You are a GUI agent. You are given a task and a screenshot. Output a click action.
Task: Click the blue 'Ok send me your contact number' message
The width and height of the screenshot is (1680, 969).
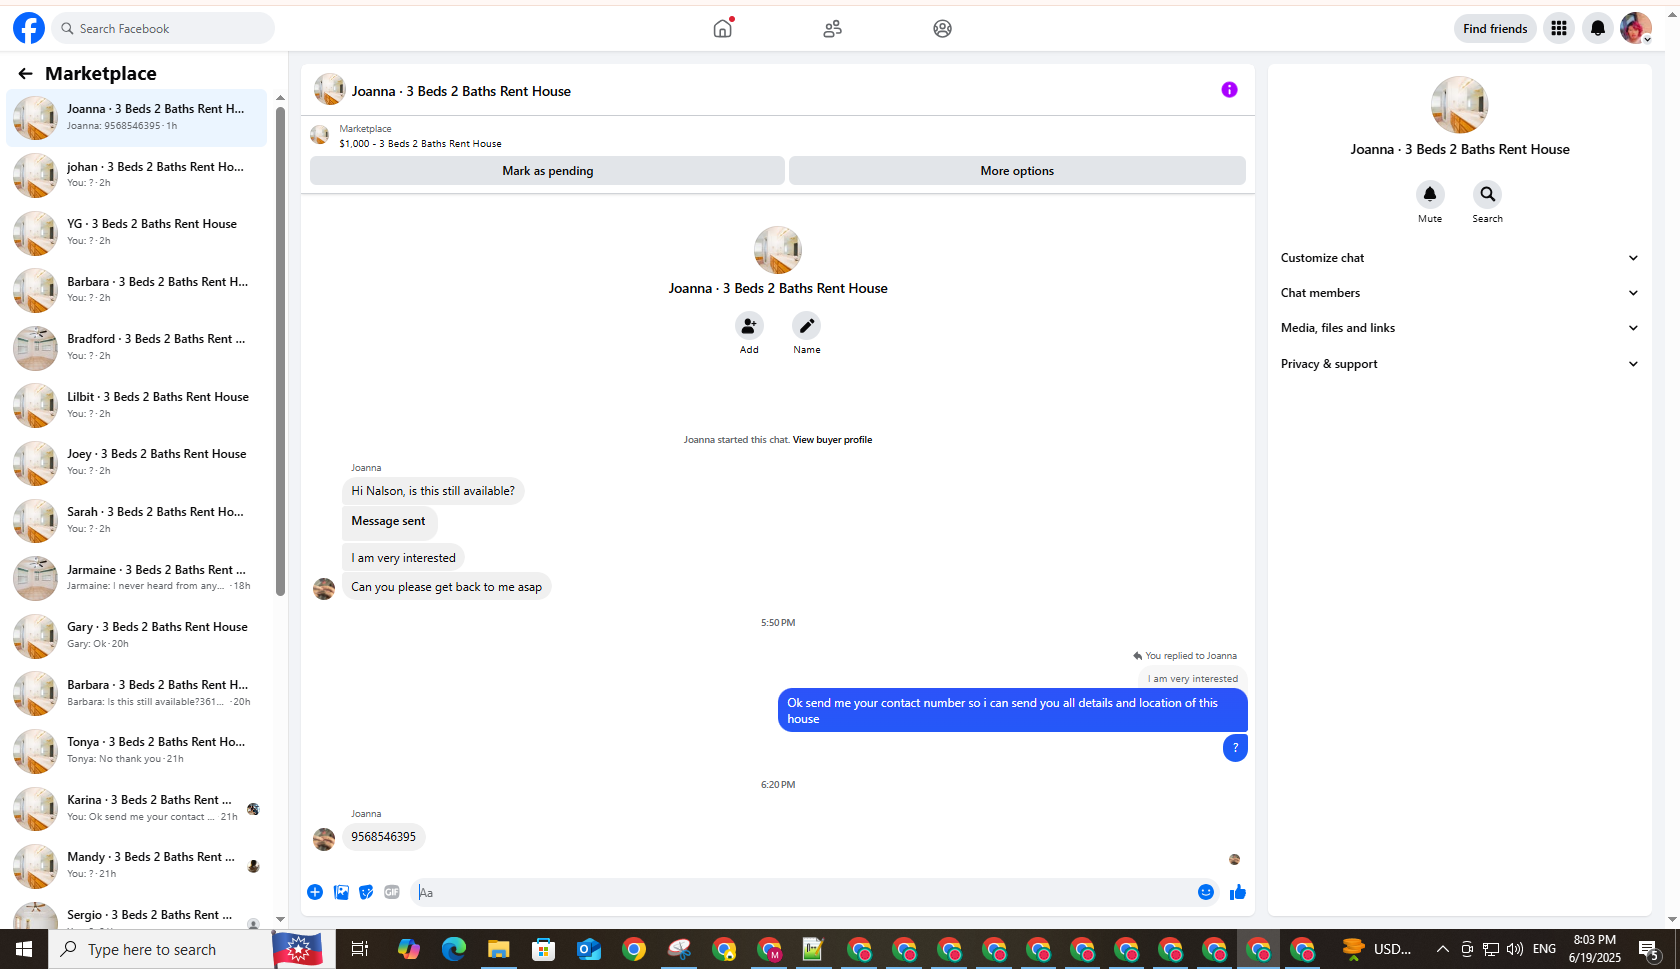click(x=1012, y=711)
